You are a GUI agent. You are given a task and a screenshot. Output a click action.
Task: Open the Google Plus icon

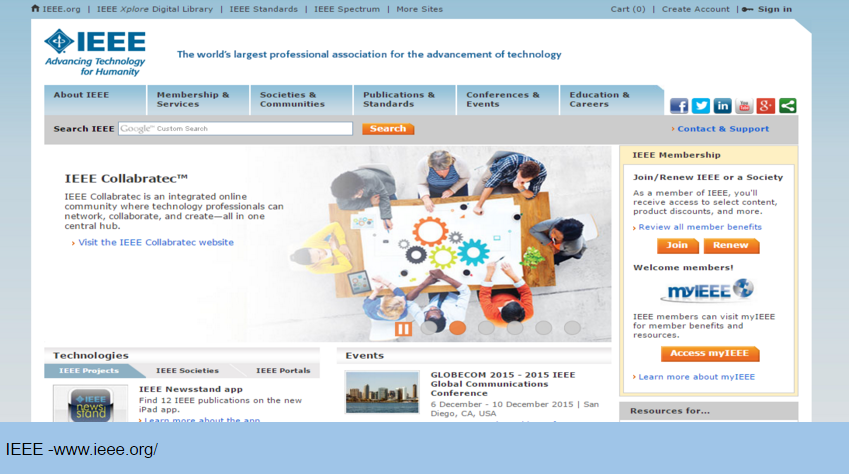click(765, 106)
